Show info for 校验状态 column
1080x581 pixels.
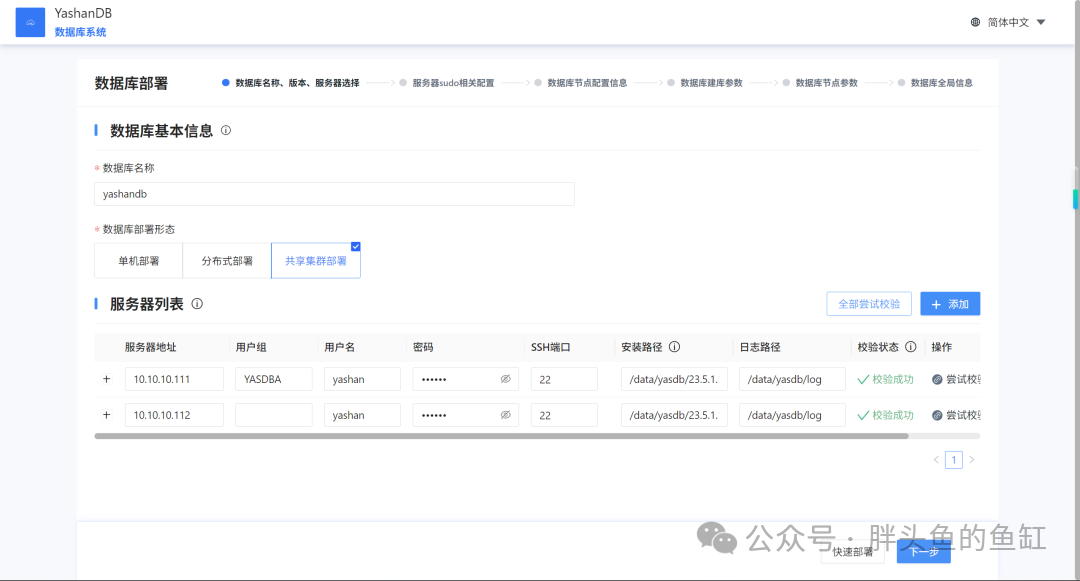[911, 347]
